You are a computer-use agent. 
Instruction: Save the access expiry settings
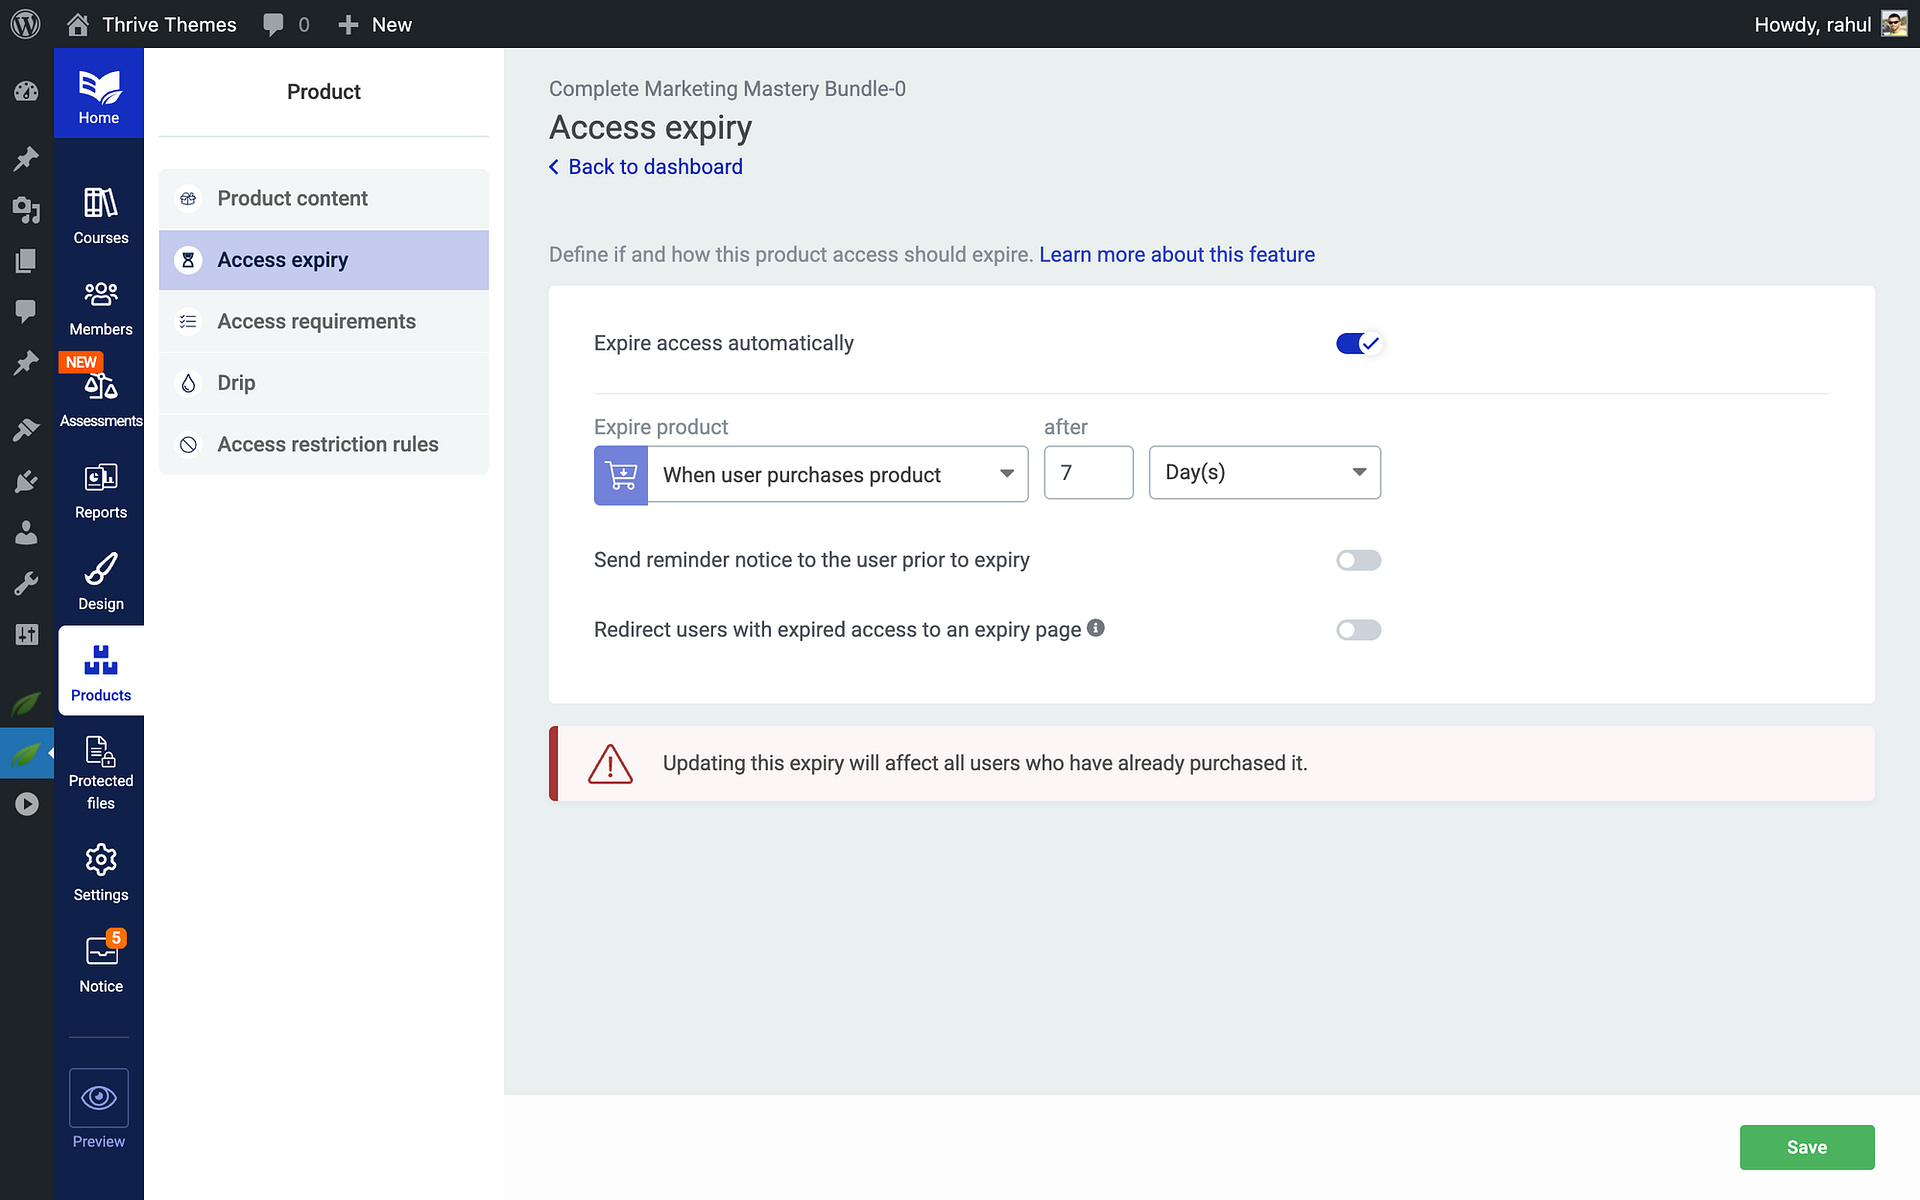click(x=1807, y=1147)
